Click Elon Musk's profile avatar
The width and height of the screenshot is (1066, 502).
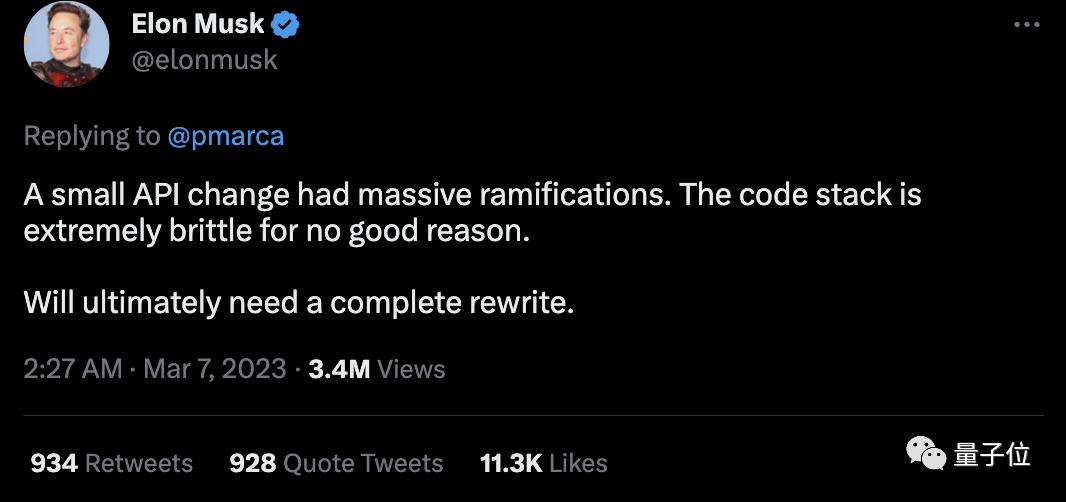(66, 44)
